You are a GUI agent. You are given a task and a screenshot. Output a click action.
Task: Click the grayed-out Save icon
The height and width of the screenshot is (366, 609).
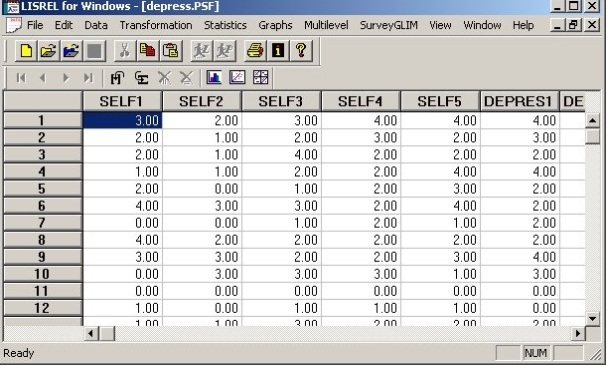pyautogui.click(x=94, y=51)
